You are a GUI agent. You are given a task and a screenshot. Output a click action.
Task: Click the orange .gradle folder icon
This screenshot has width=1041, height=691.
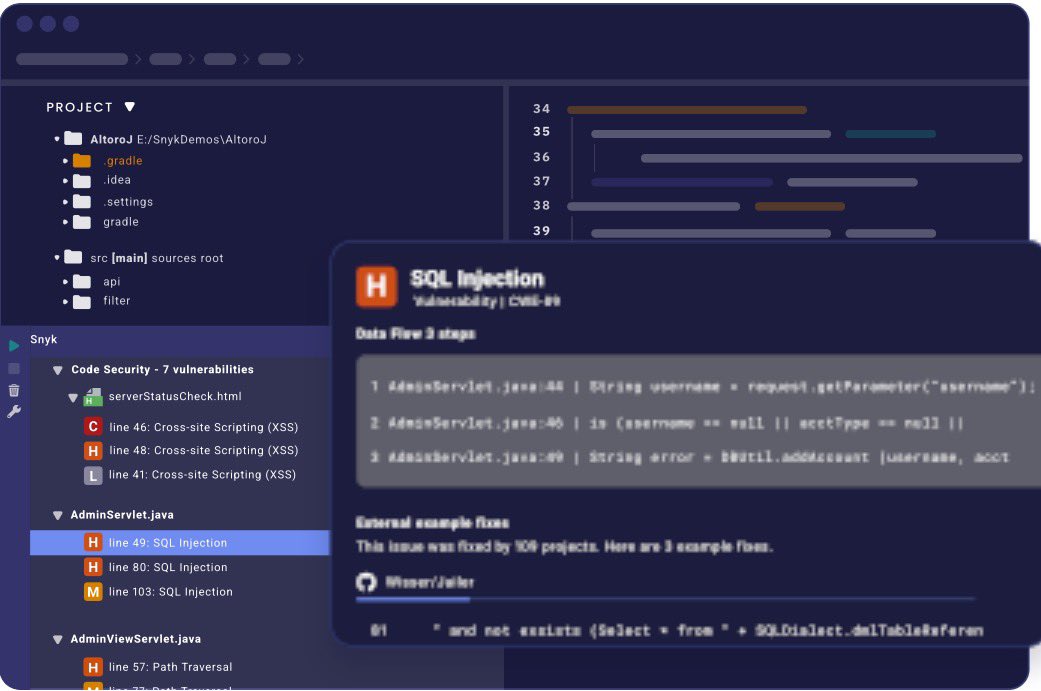click(x=82, y=161)
